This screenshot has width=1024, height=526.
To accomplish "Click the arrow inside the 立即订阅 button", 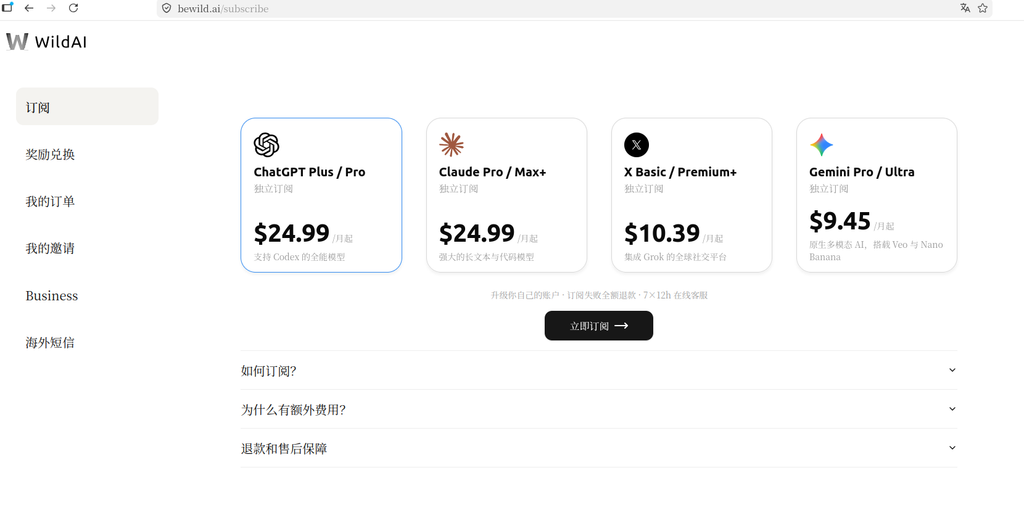I will click(x=622, y=325).
